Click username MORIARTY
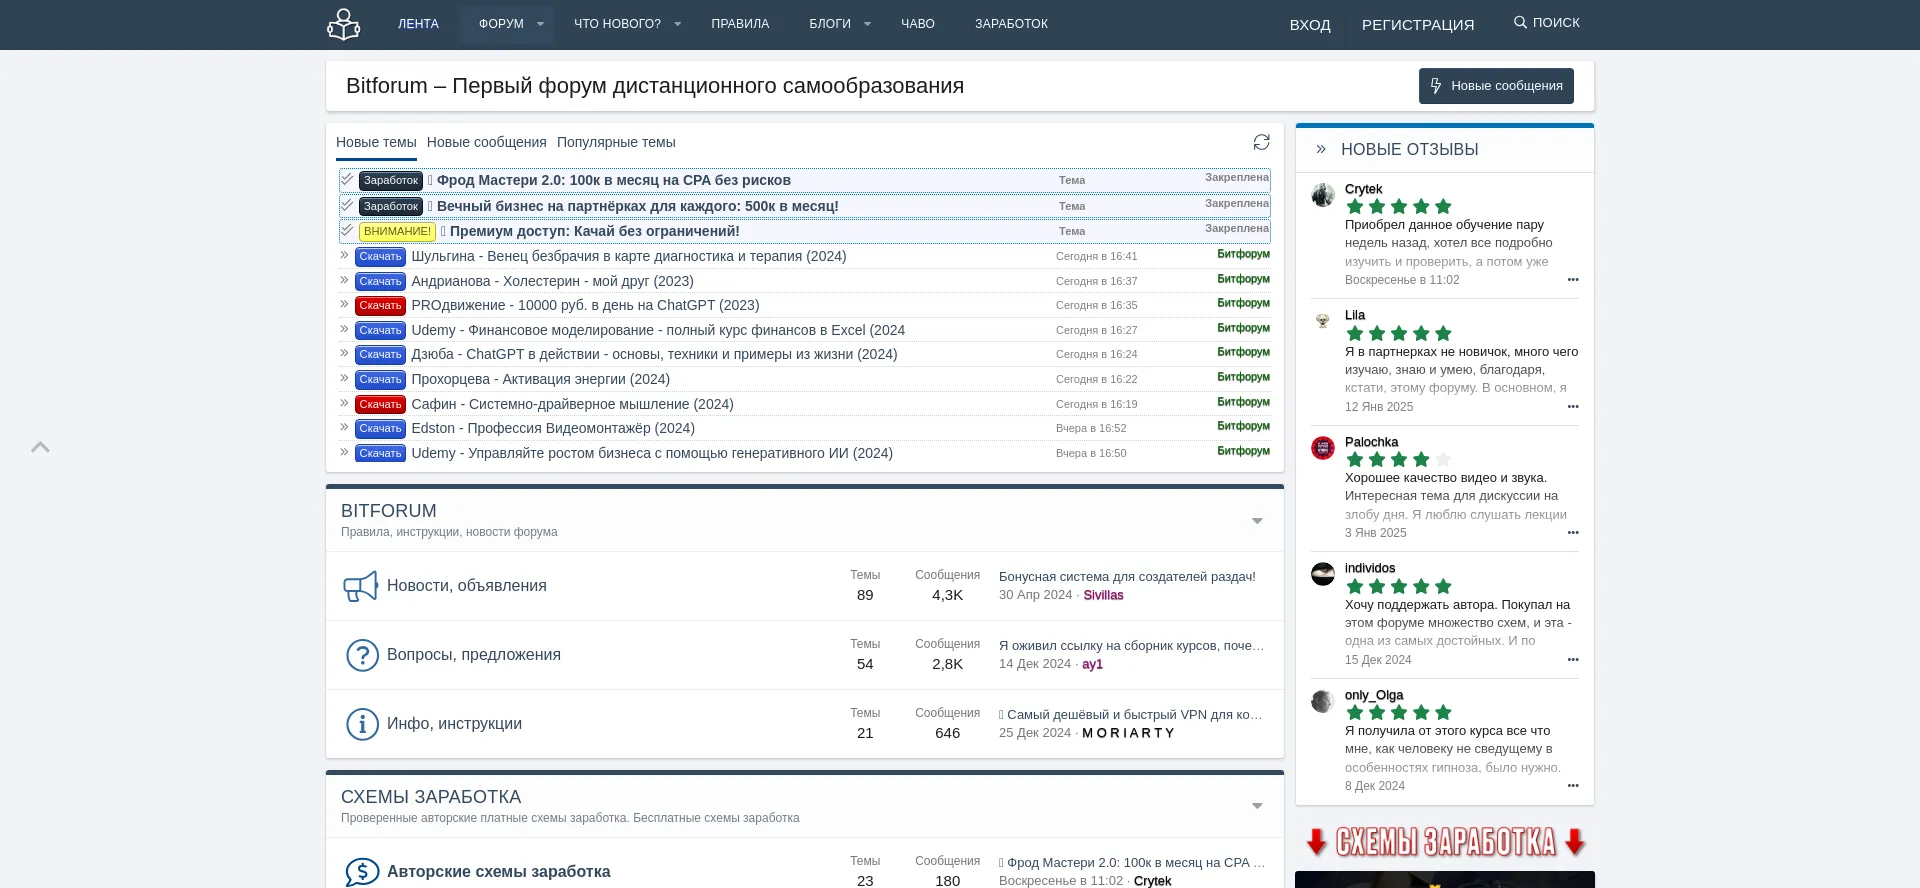The height and width of the screenshot is (888, 1920). point(1128,733)
